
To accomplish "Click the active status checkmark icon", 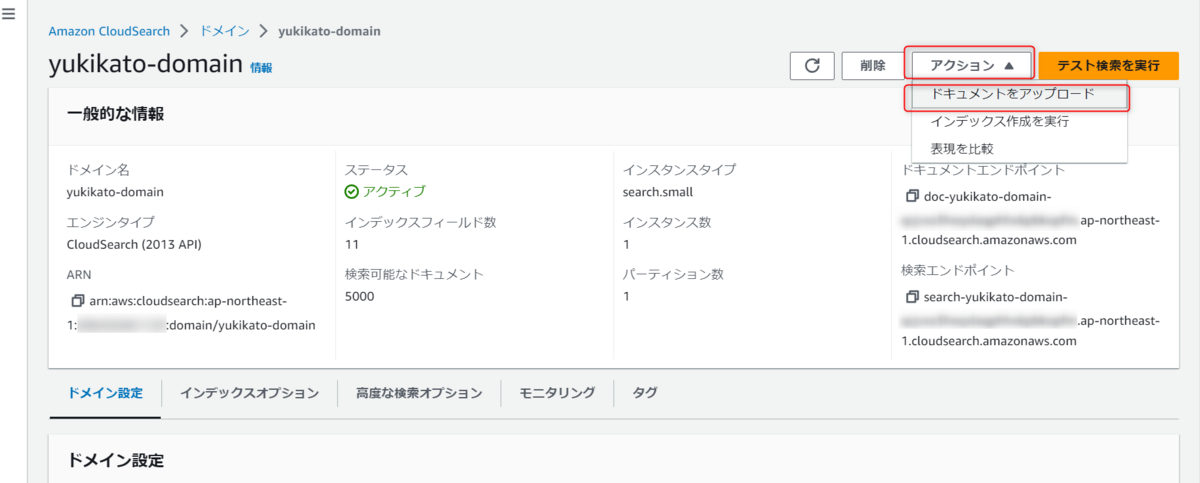I will coord(351,192).
